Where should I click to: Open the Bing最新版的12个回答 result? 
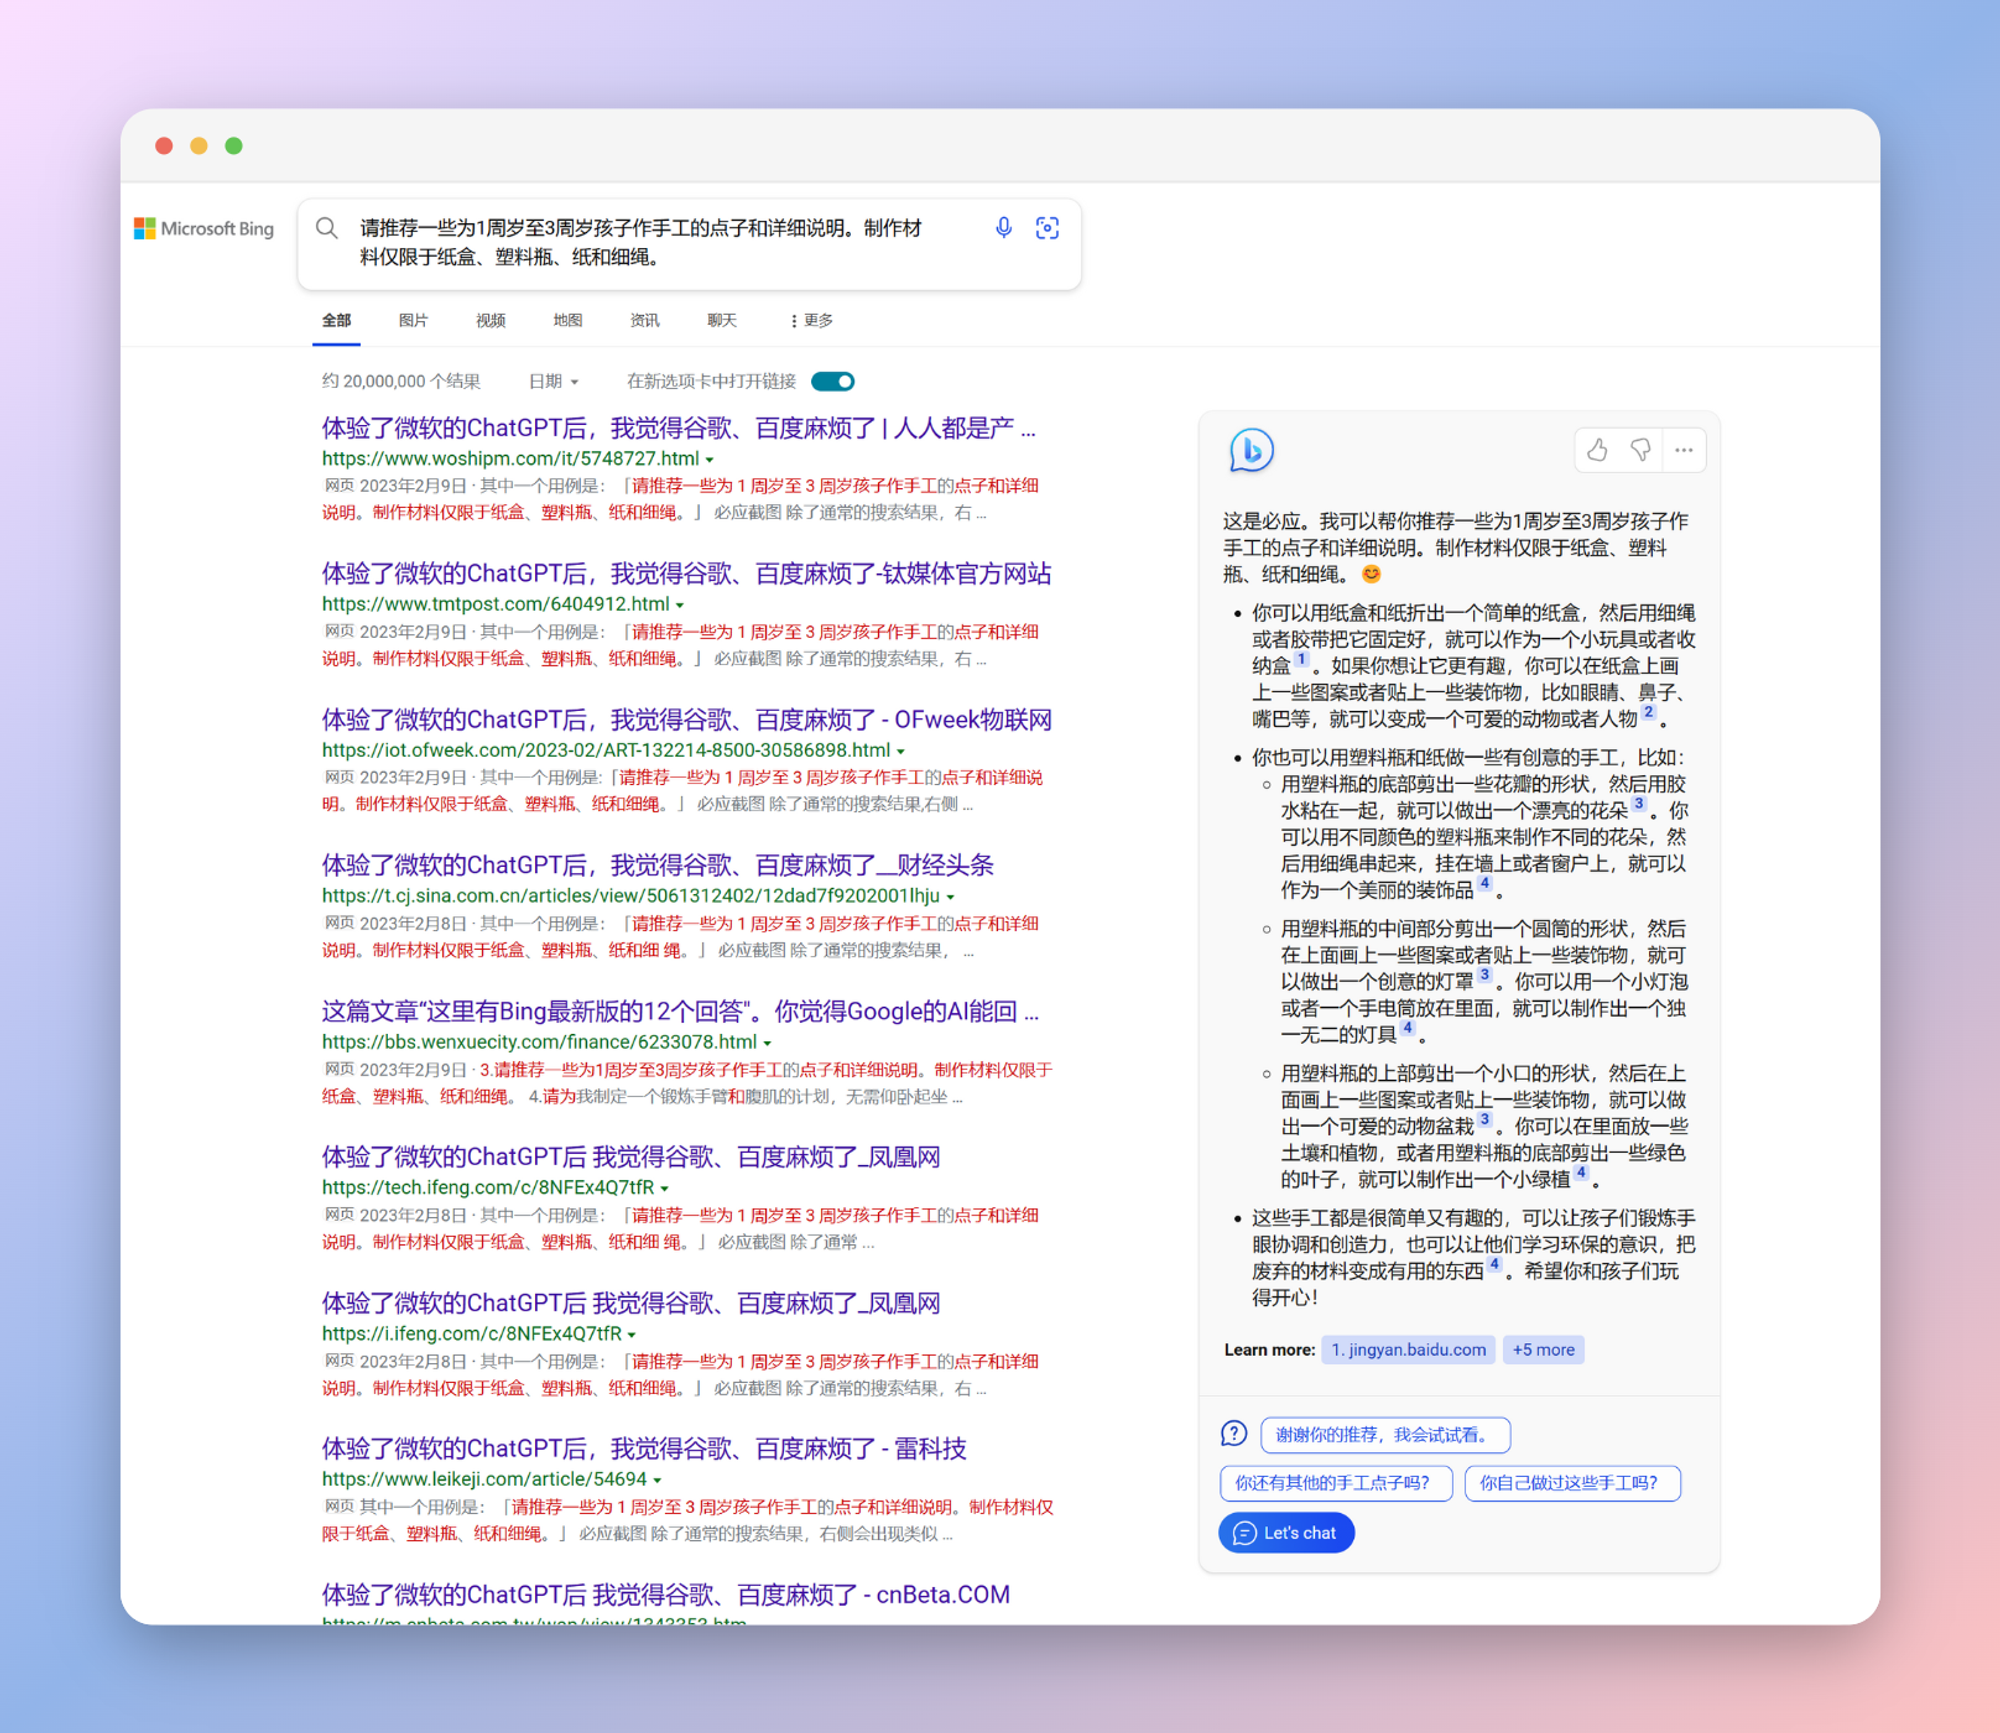tap(680, 1011)
